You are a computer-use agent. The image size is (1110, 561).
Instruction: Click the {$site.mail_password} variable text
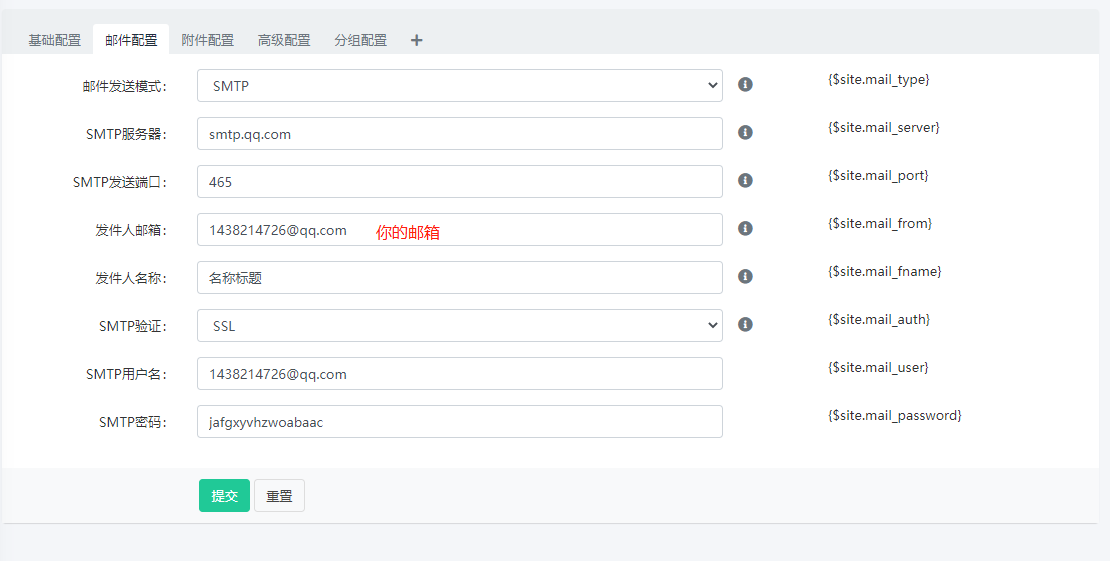coord(895,416)
